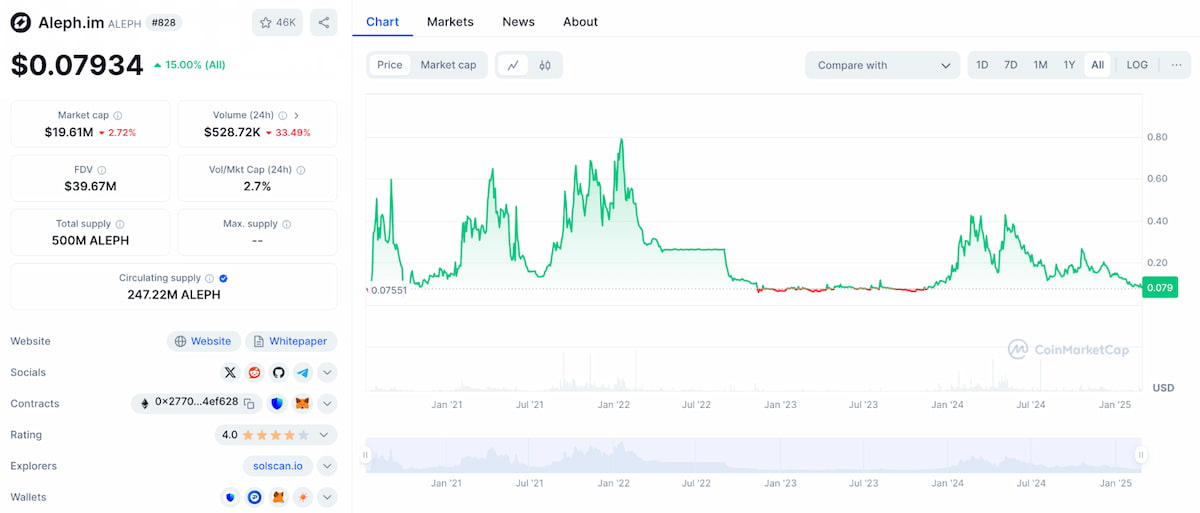This screenshot has width=1200, height=513.
Task: Click the 15.00% (All) change indicator
Action: click(x=189, y=65)
